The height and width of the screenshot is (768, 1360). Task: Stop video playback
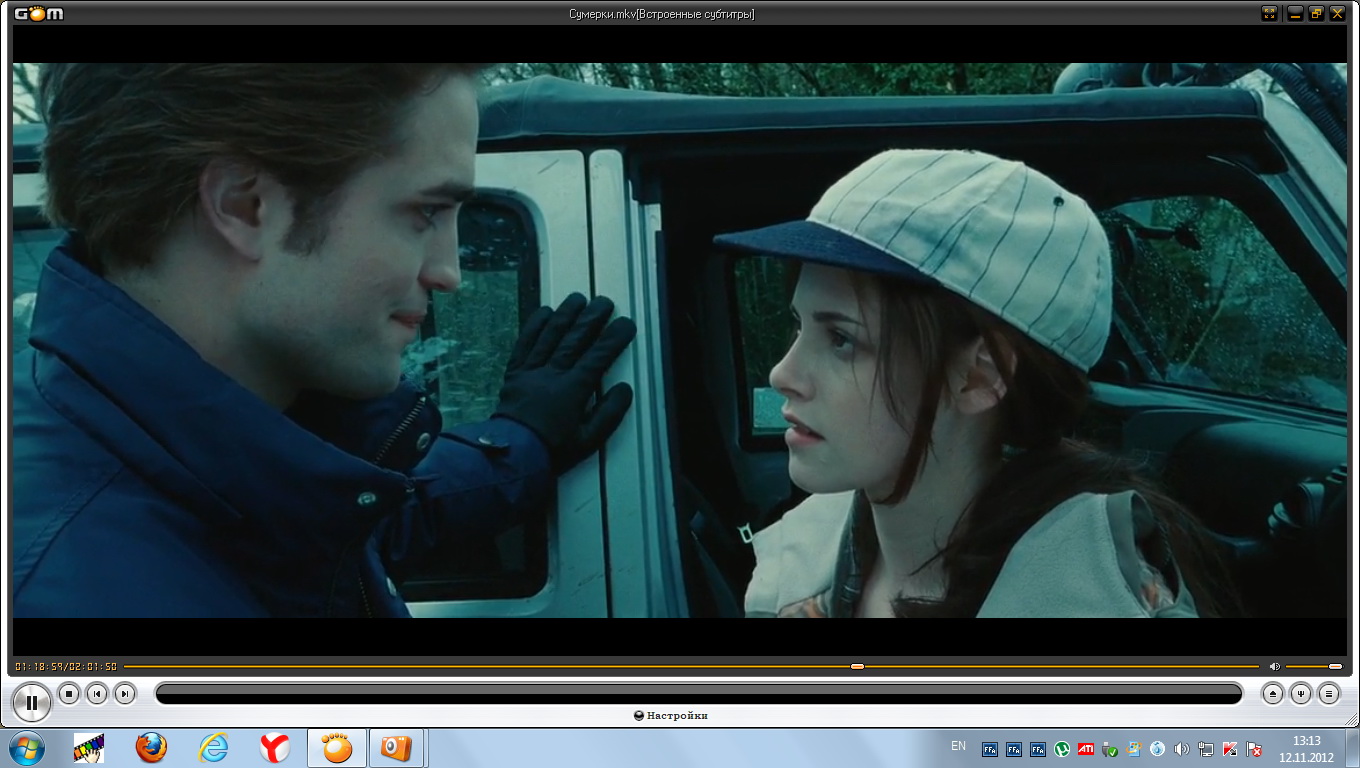pos(69,693)
